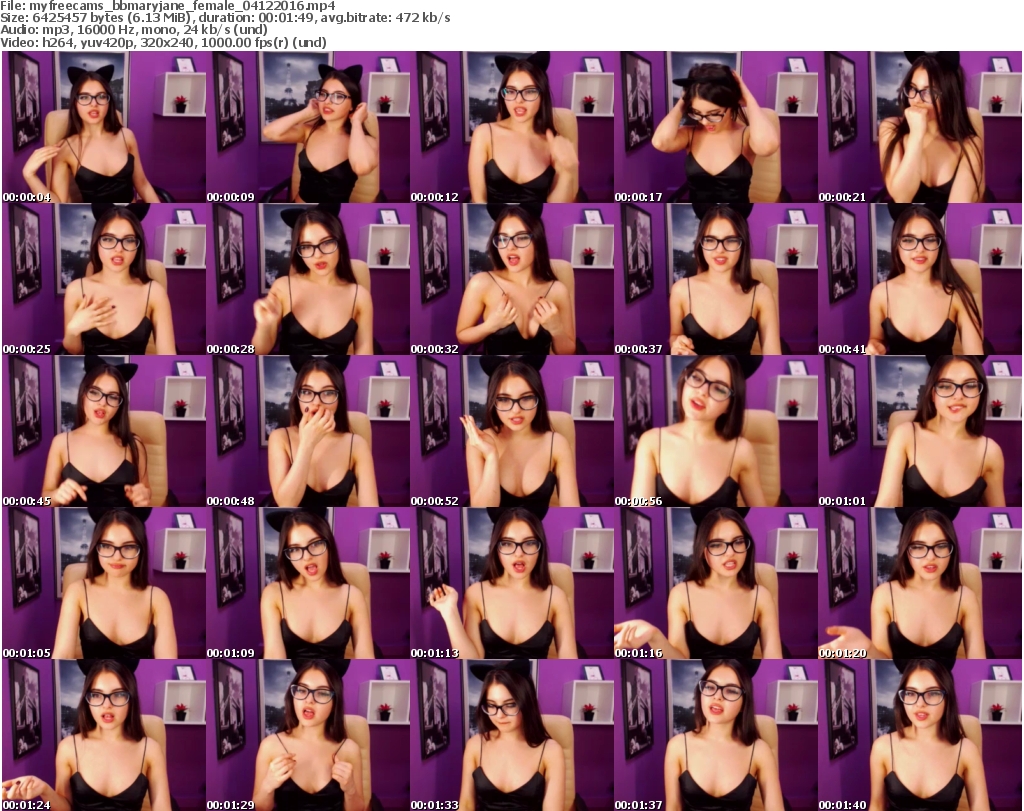
Task: Click the thumbnail timestamped 00:00:04
Action: [104, 128]
